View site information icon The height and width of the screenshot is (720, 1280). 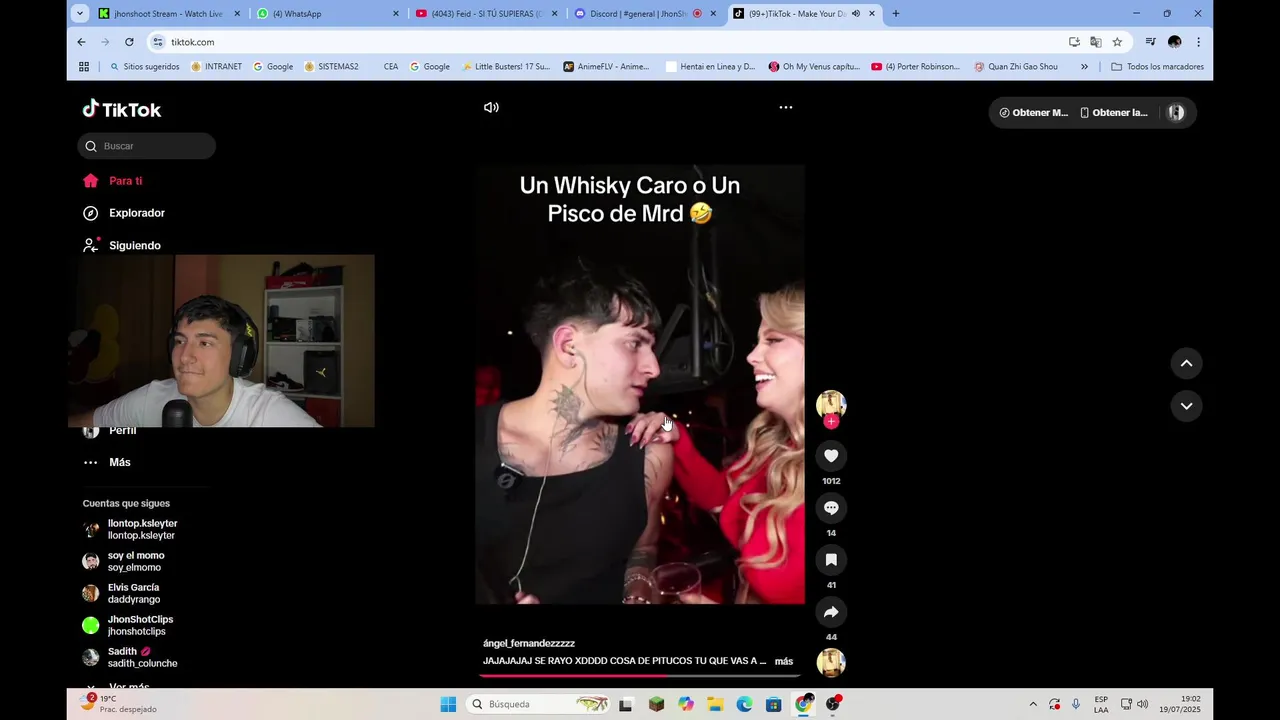[157, 42]
